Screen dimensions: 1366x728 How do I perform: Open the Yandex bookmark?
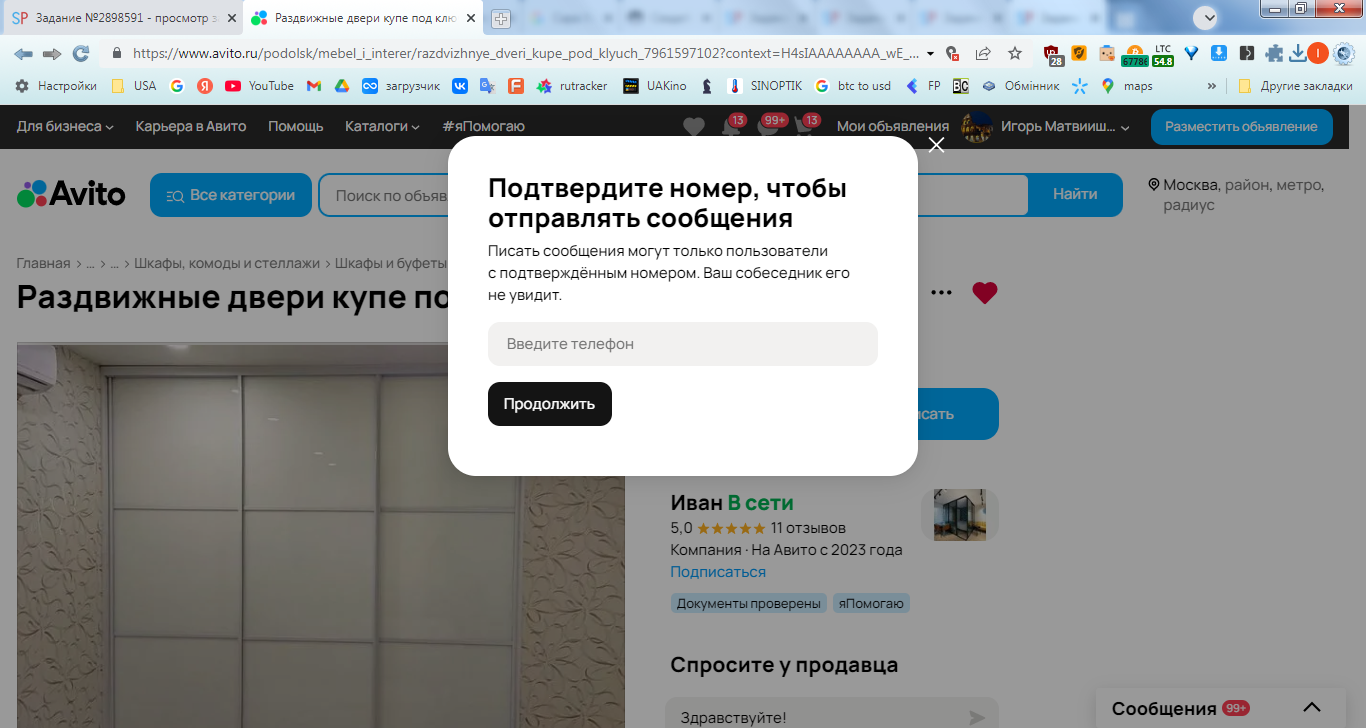coord(205,86)
